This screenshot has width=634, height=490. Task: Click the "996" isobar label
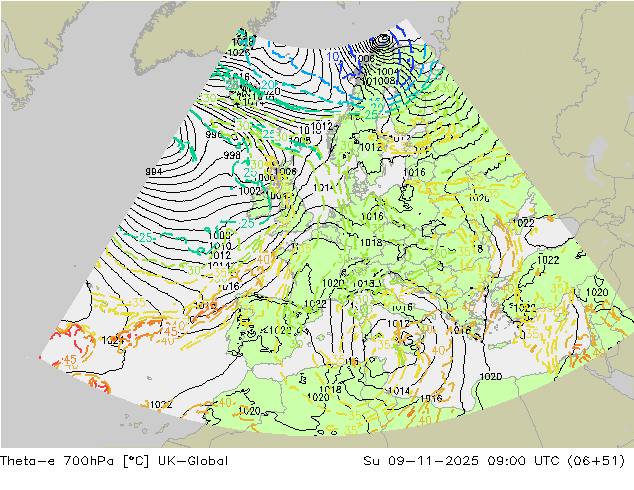213,135
